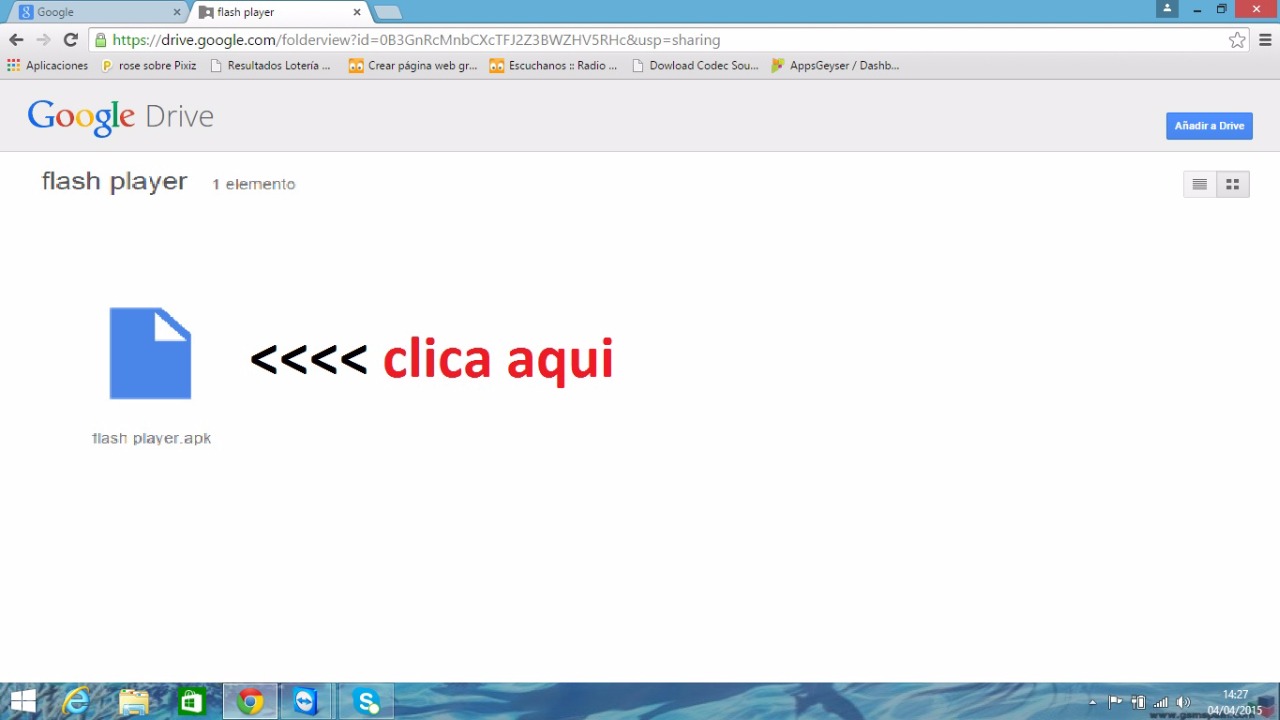Open a new browser tab
Viewport: 1280px width, 720px height.
(x=387, y=12)
